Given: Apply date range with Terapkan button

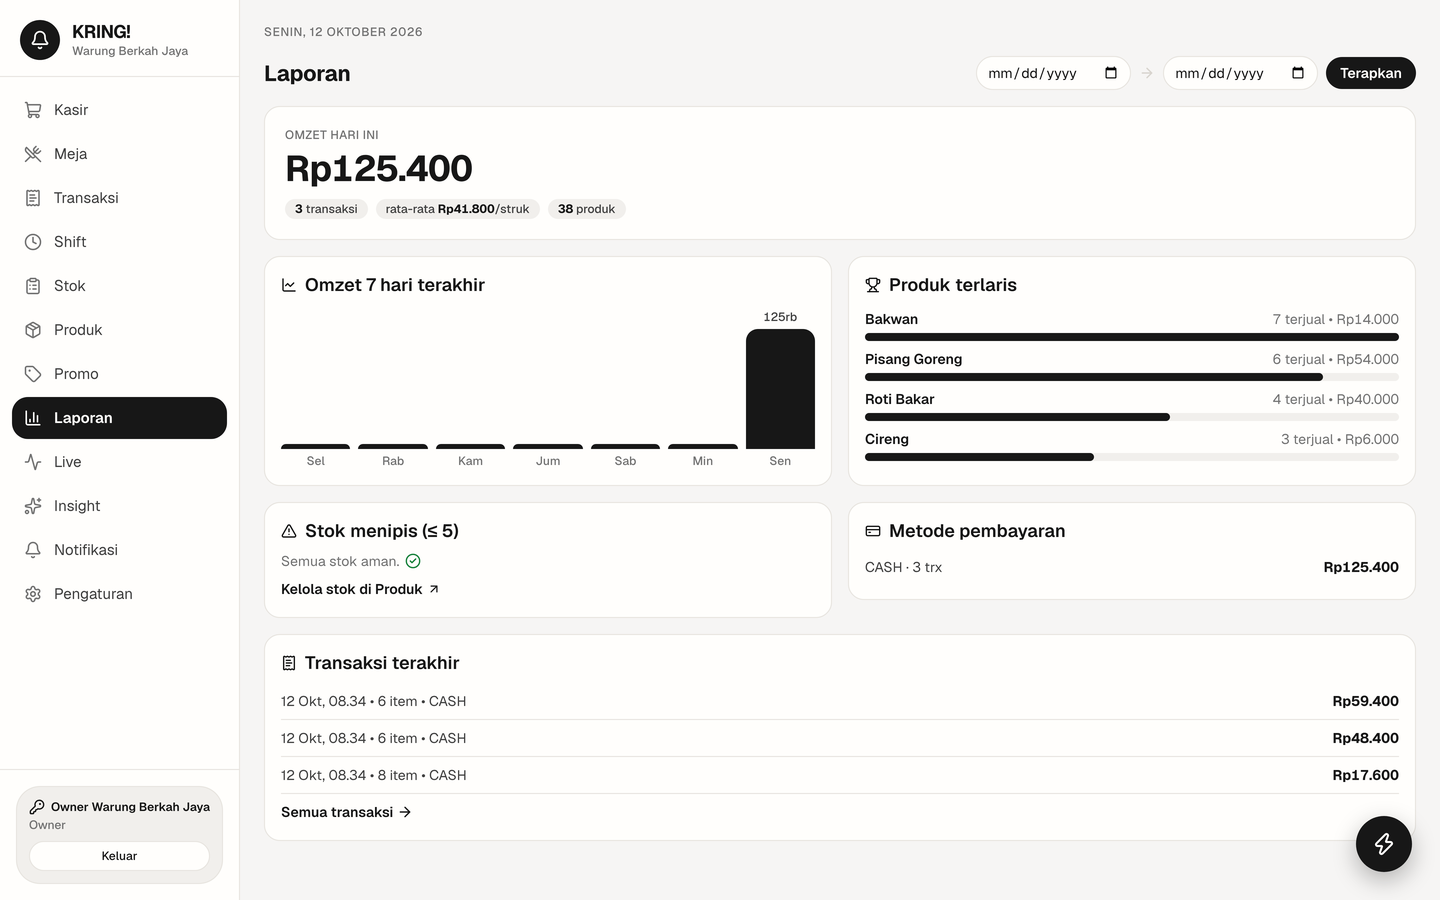Looking at the screenshot, I should coord(1371,73).
